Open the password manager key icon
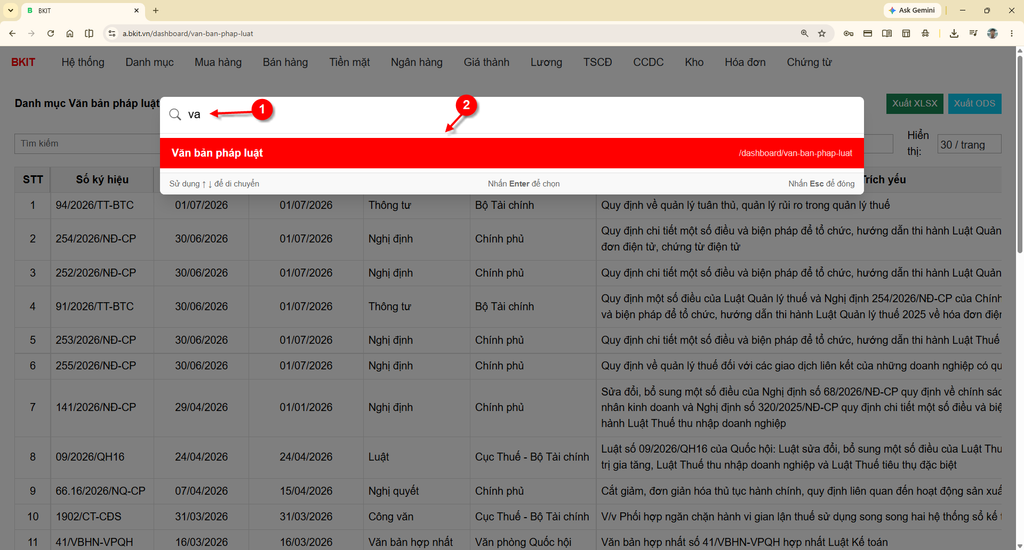The height and width of the screenshot is (550, 1024). point(848,33)
